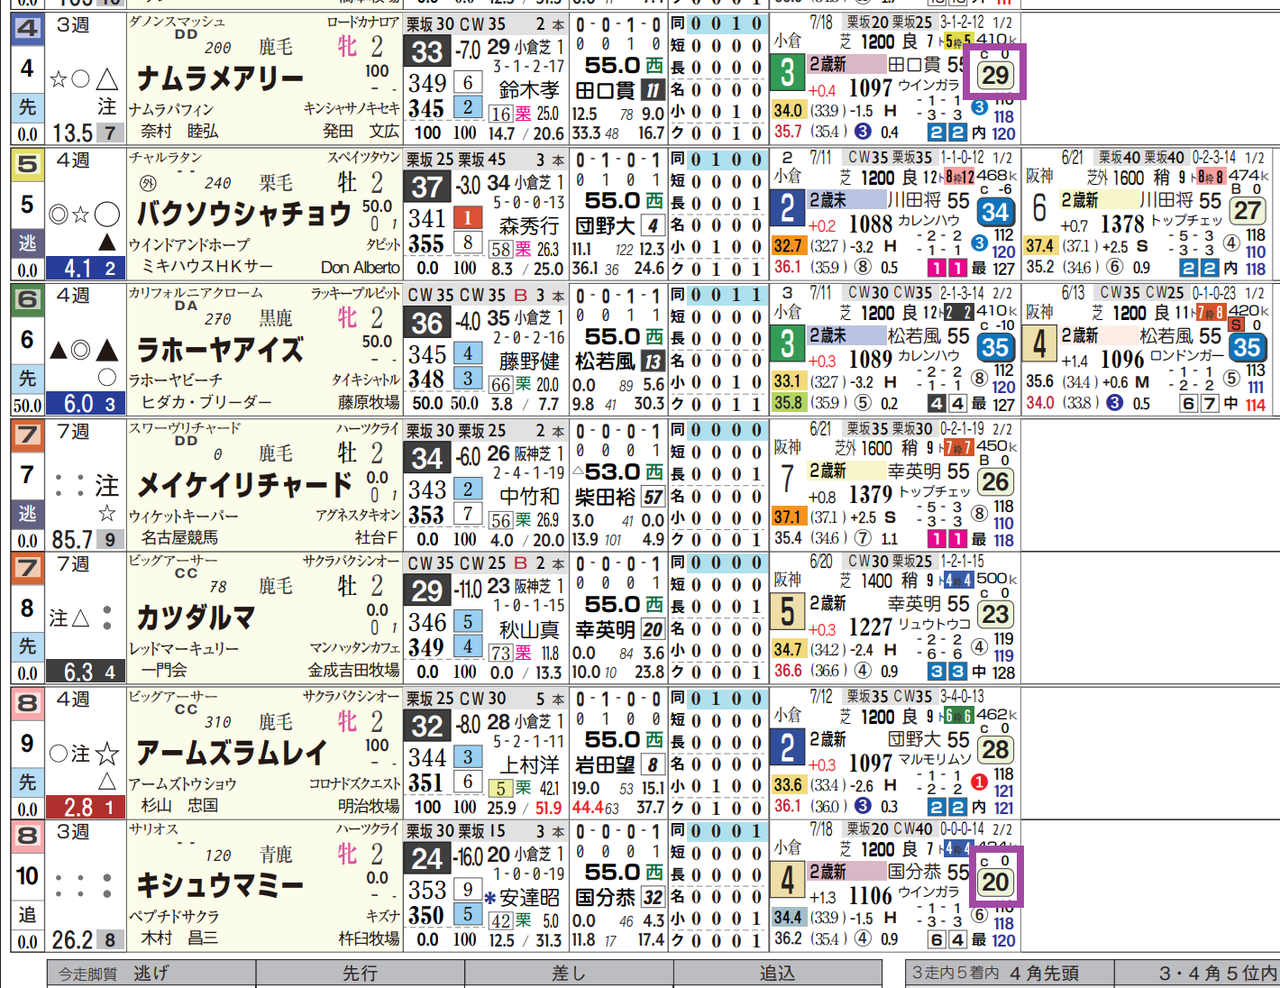Click green finish box 3 for ナムラメアリー
The height and width of the screenshot is (988, 1280).
(788, 73)
